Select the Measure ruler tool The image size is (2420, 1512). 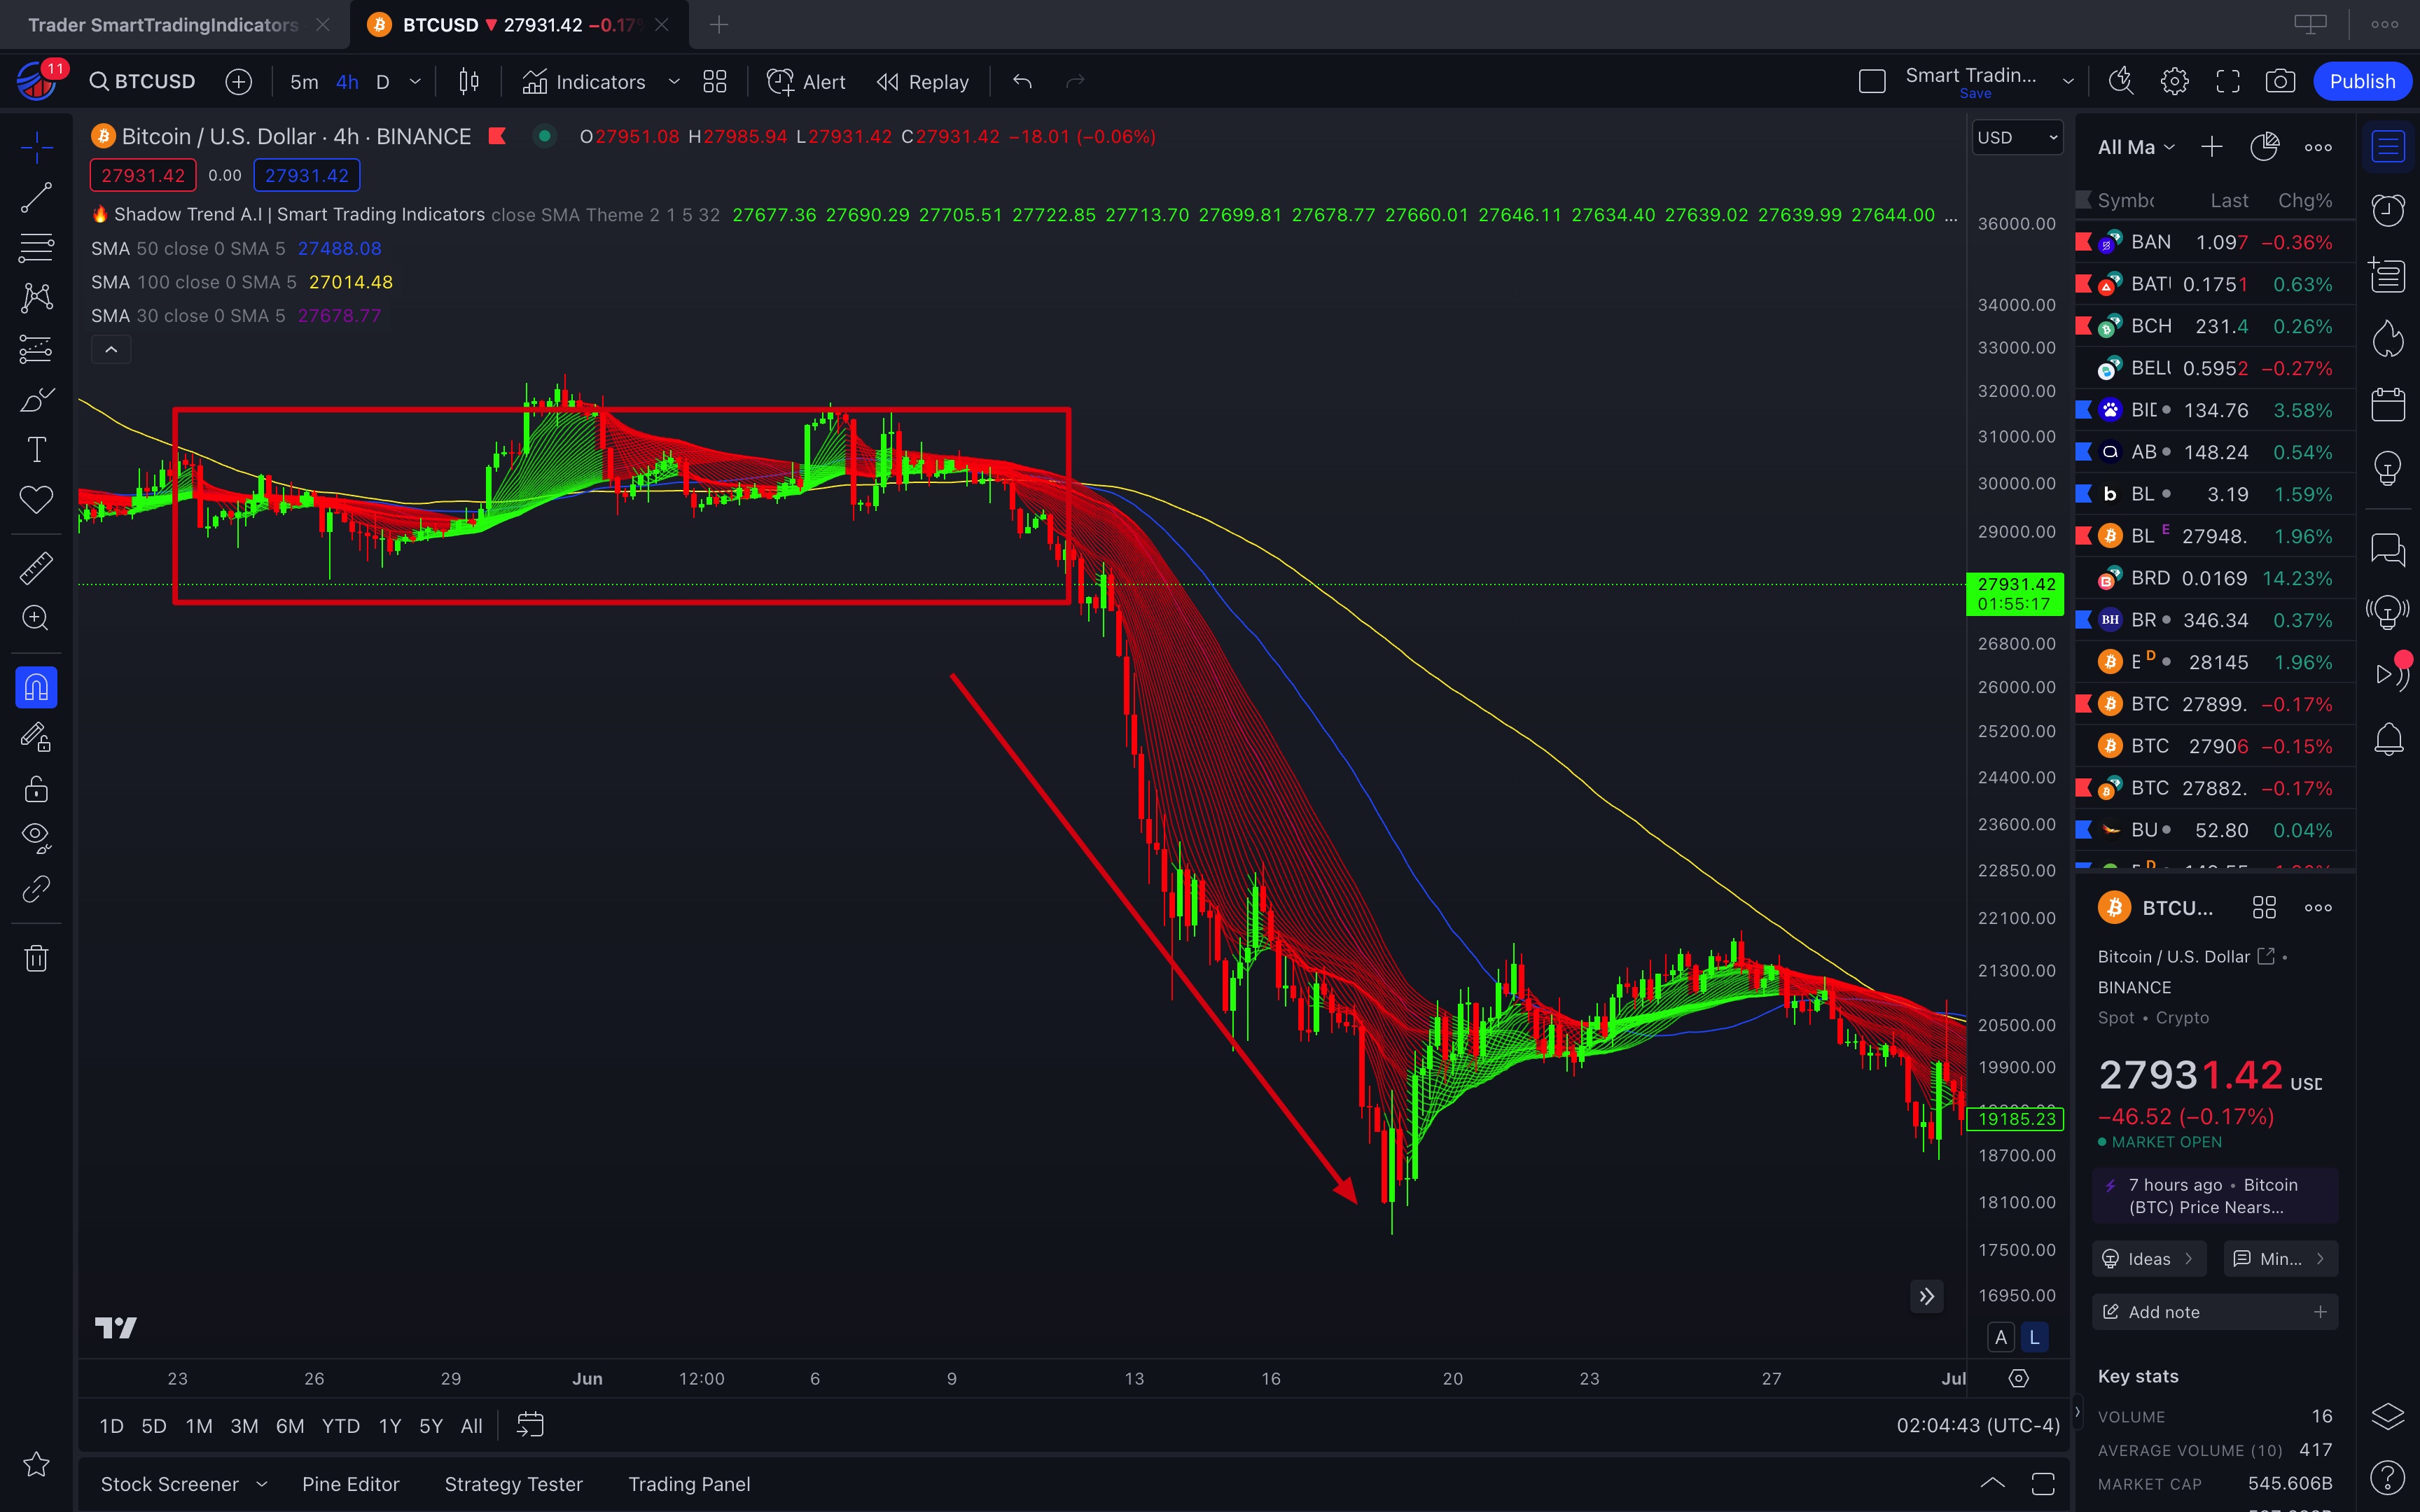pyautogui.click(x=36, y=568)
